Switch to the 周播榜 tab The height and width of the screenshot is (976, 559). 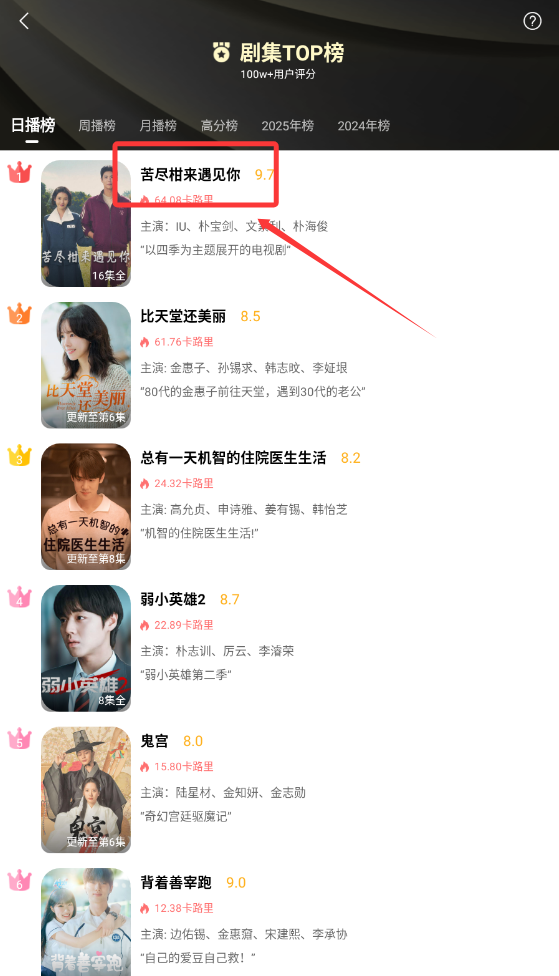click(x=96, y=125)
